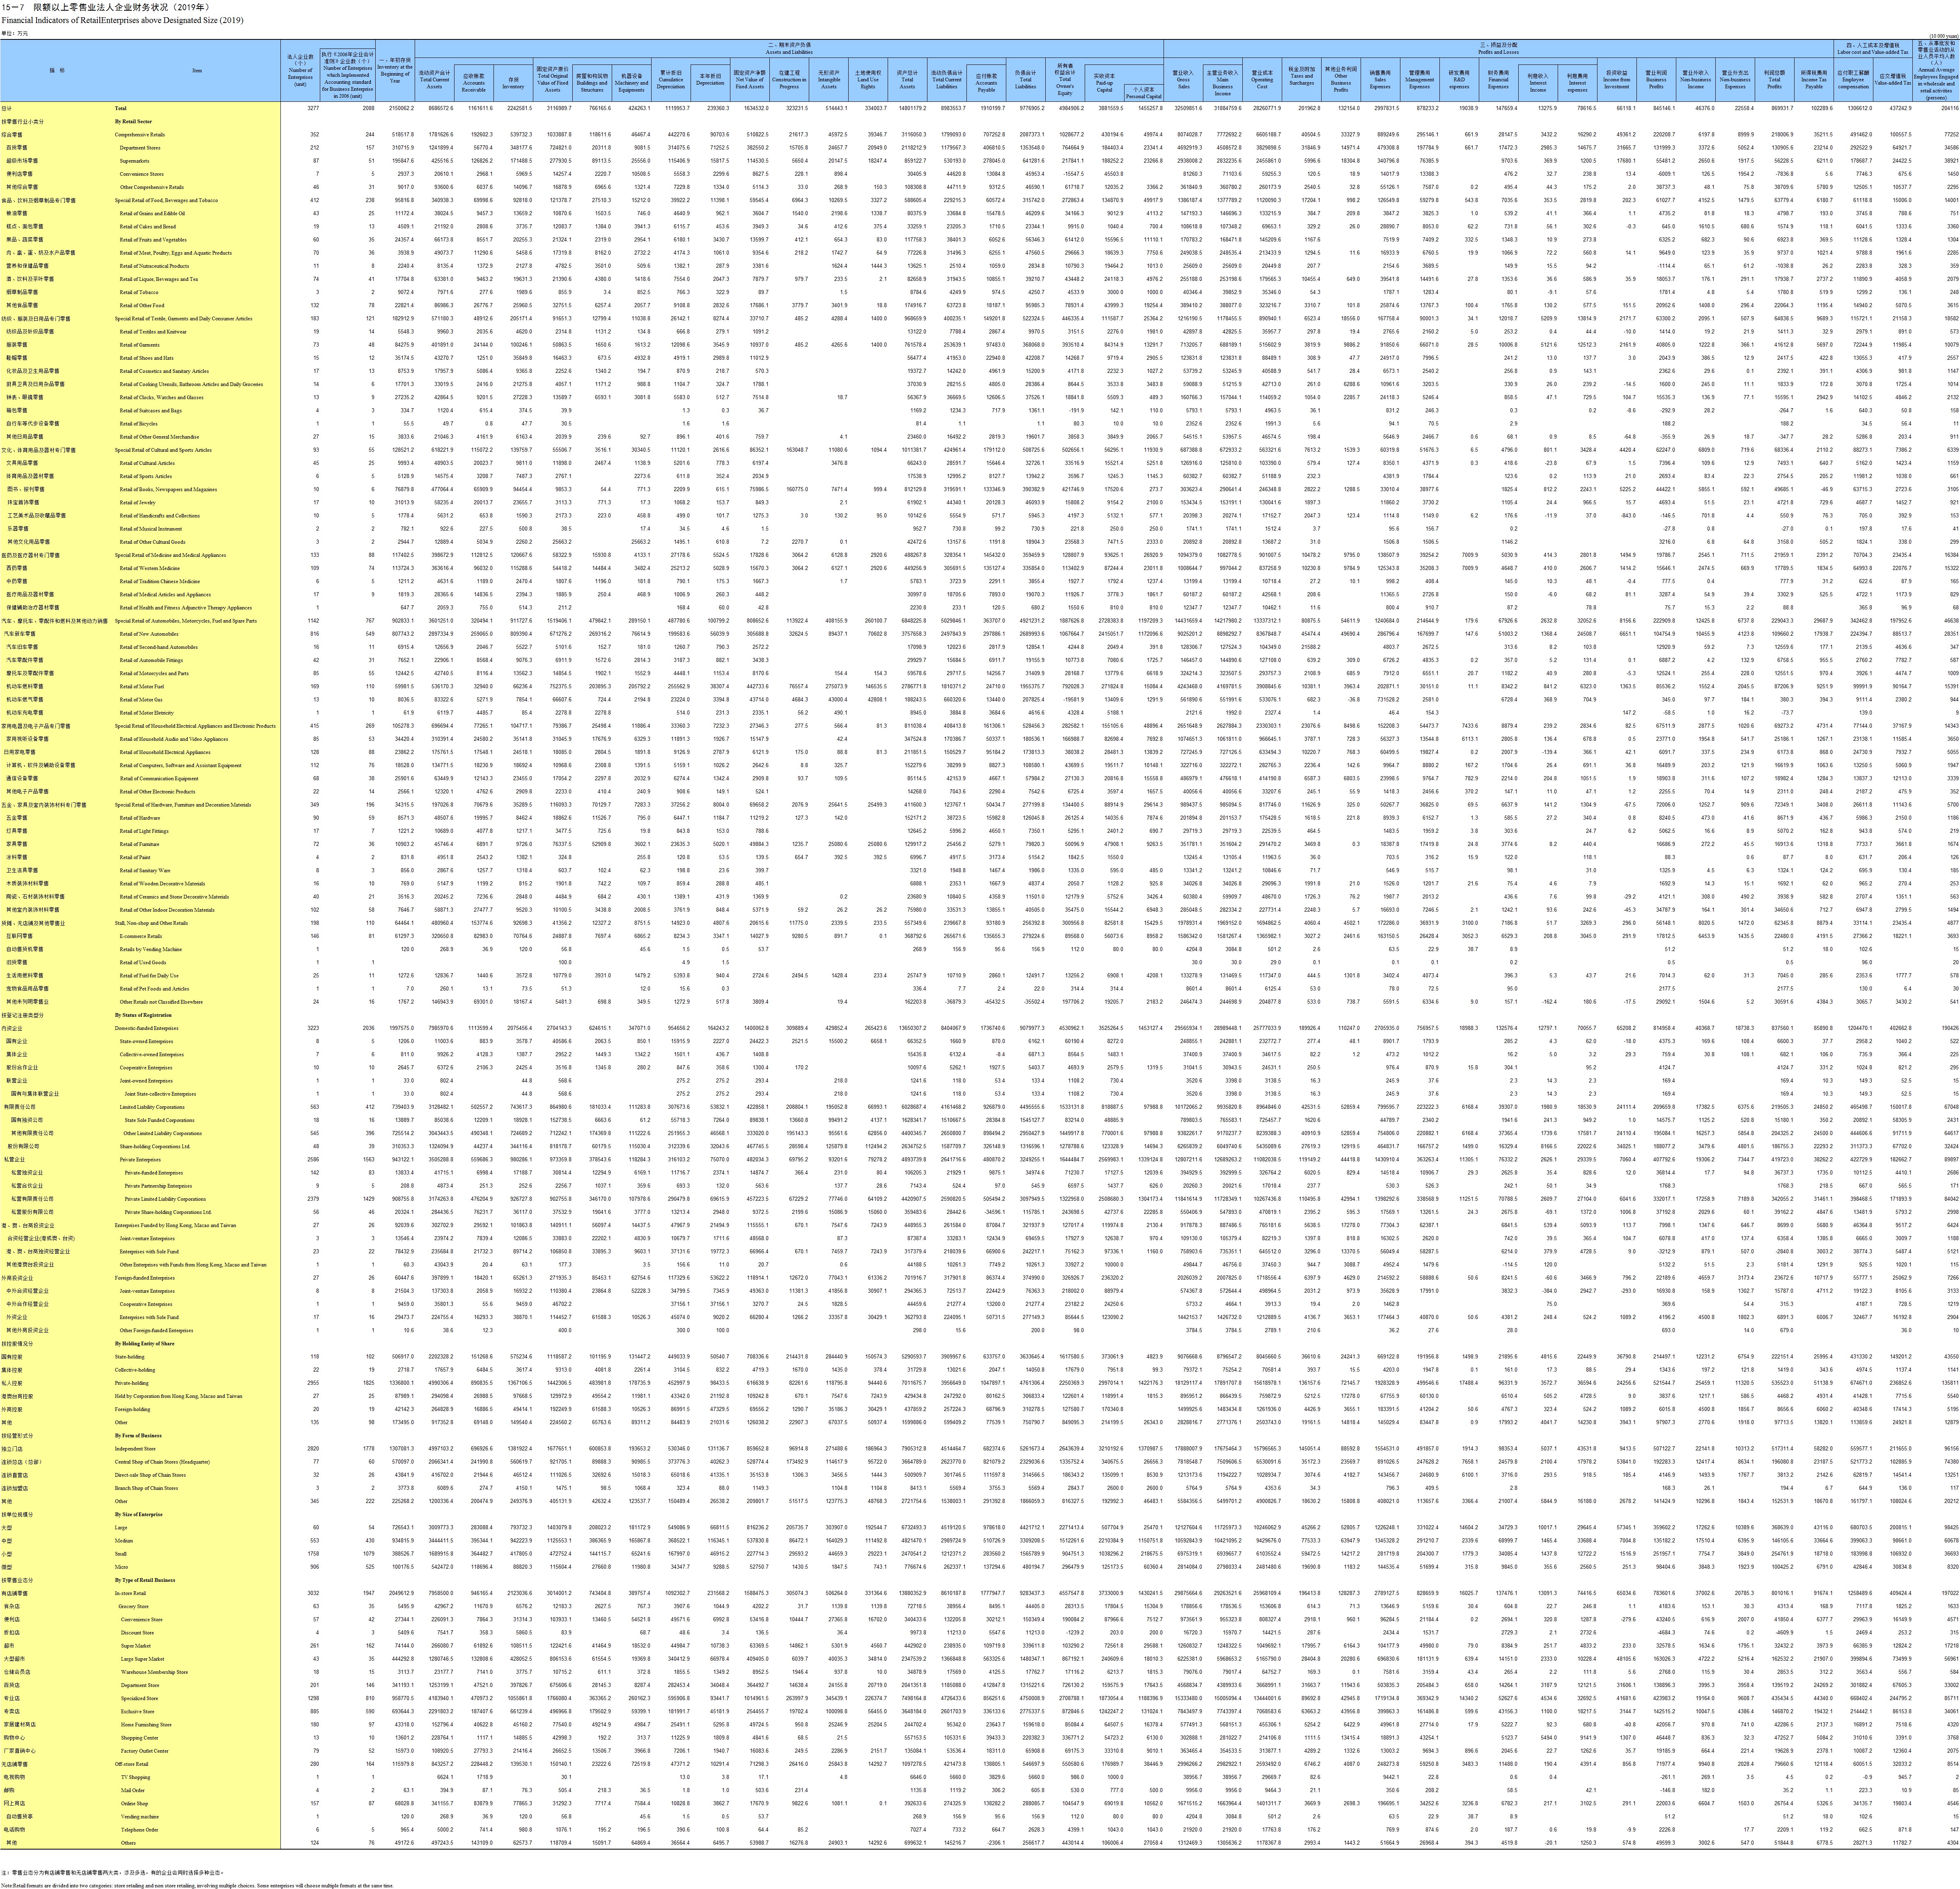Click "Central Shop of Chain Stores (Headquarter)"

162,1461
